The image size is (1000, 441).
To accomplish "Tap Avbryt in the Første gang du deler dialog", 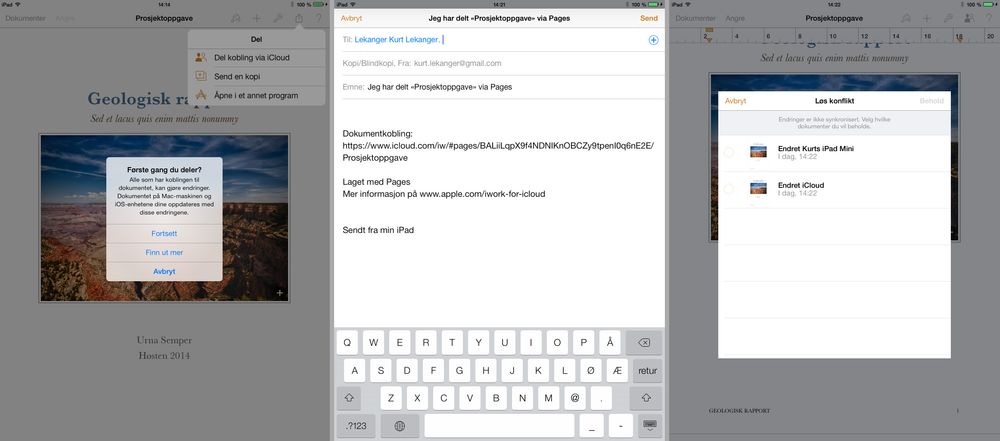I will click(164, 271).
